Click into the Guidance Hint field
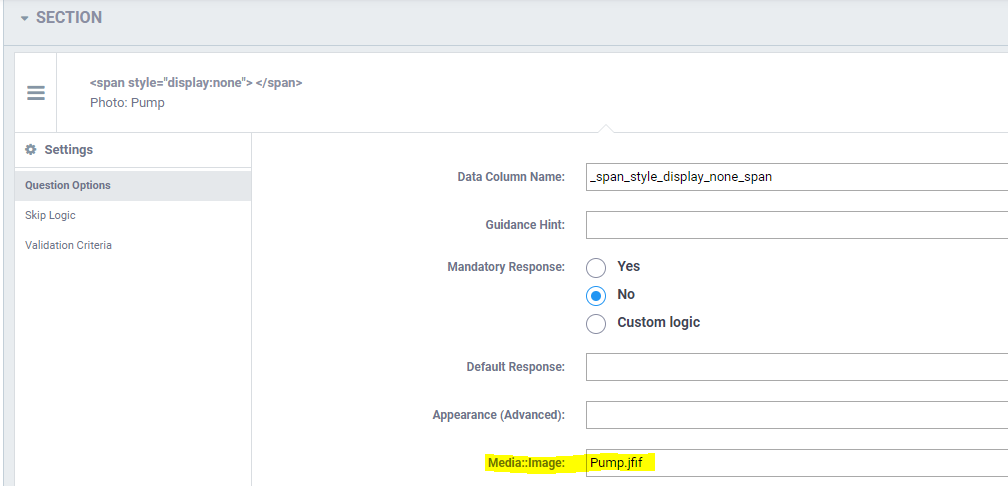This screenshot has width=1008, height=486. (x=796, y=225)
